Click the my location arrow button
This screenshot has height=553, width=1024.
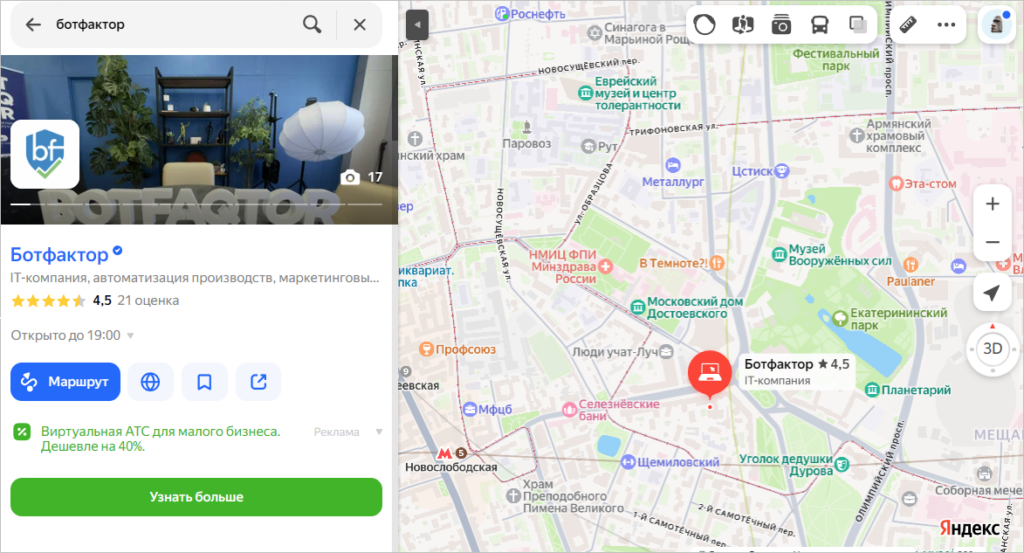[992, 293]
